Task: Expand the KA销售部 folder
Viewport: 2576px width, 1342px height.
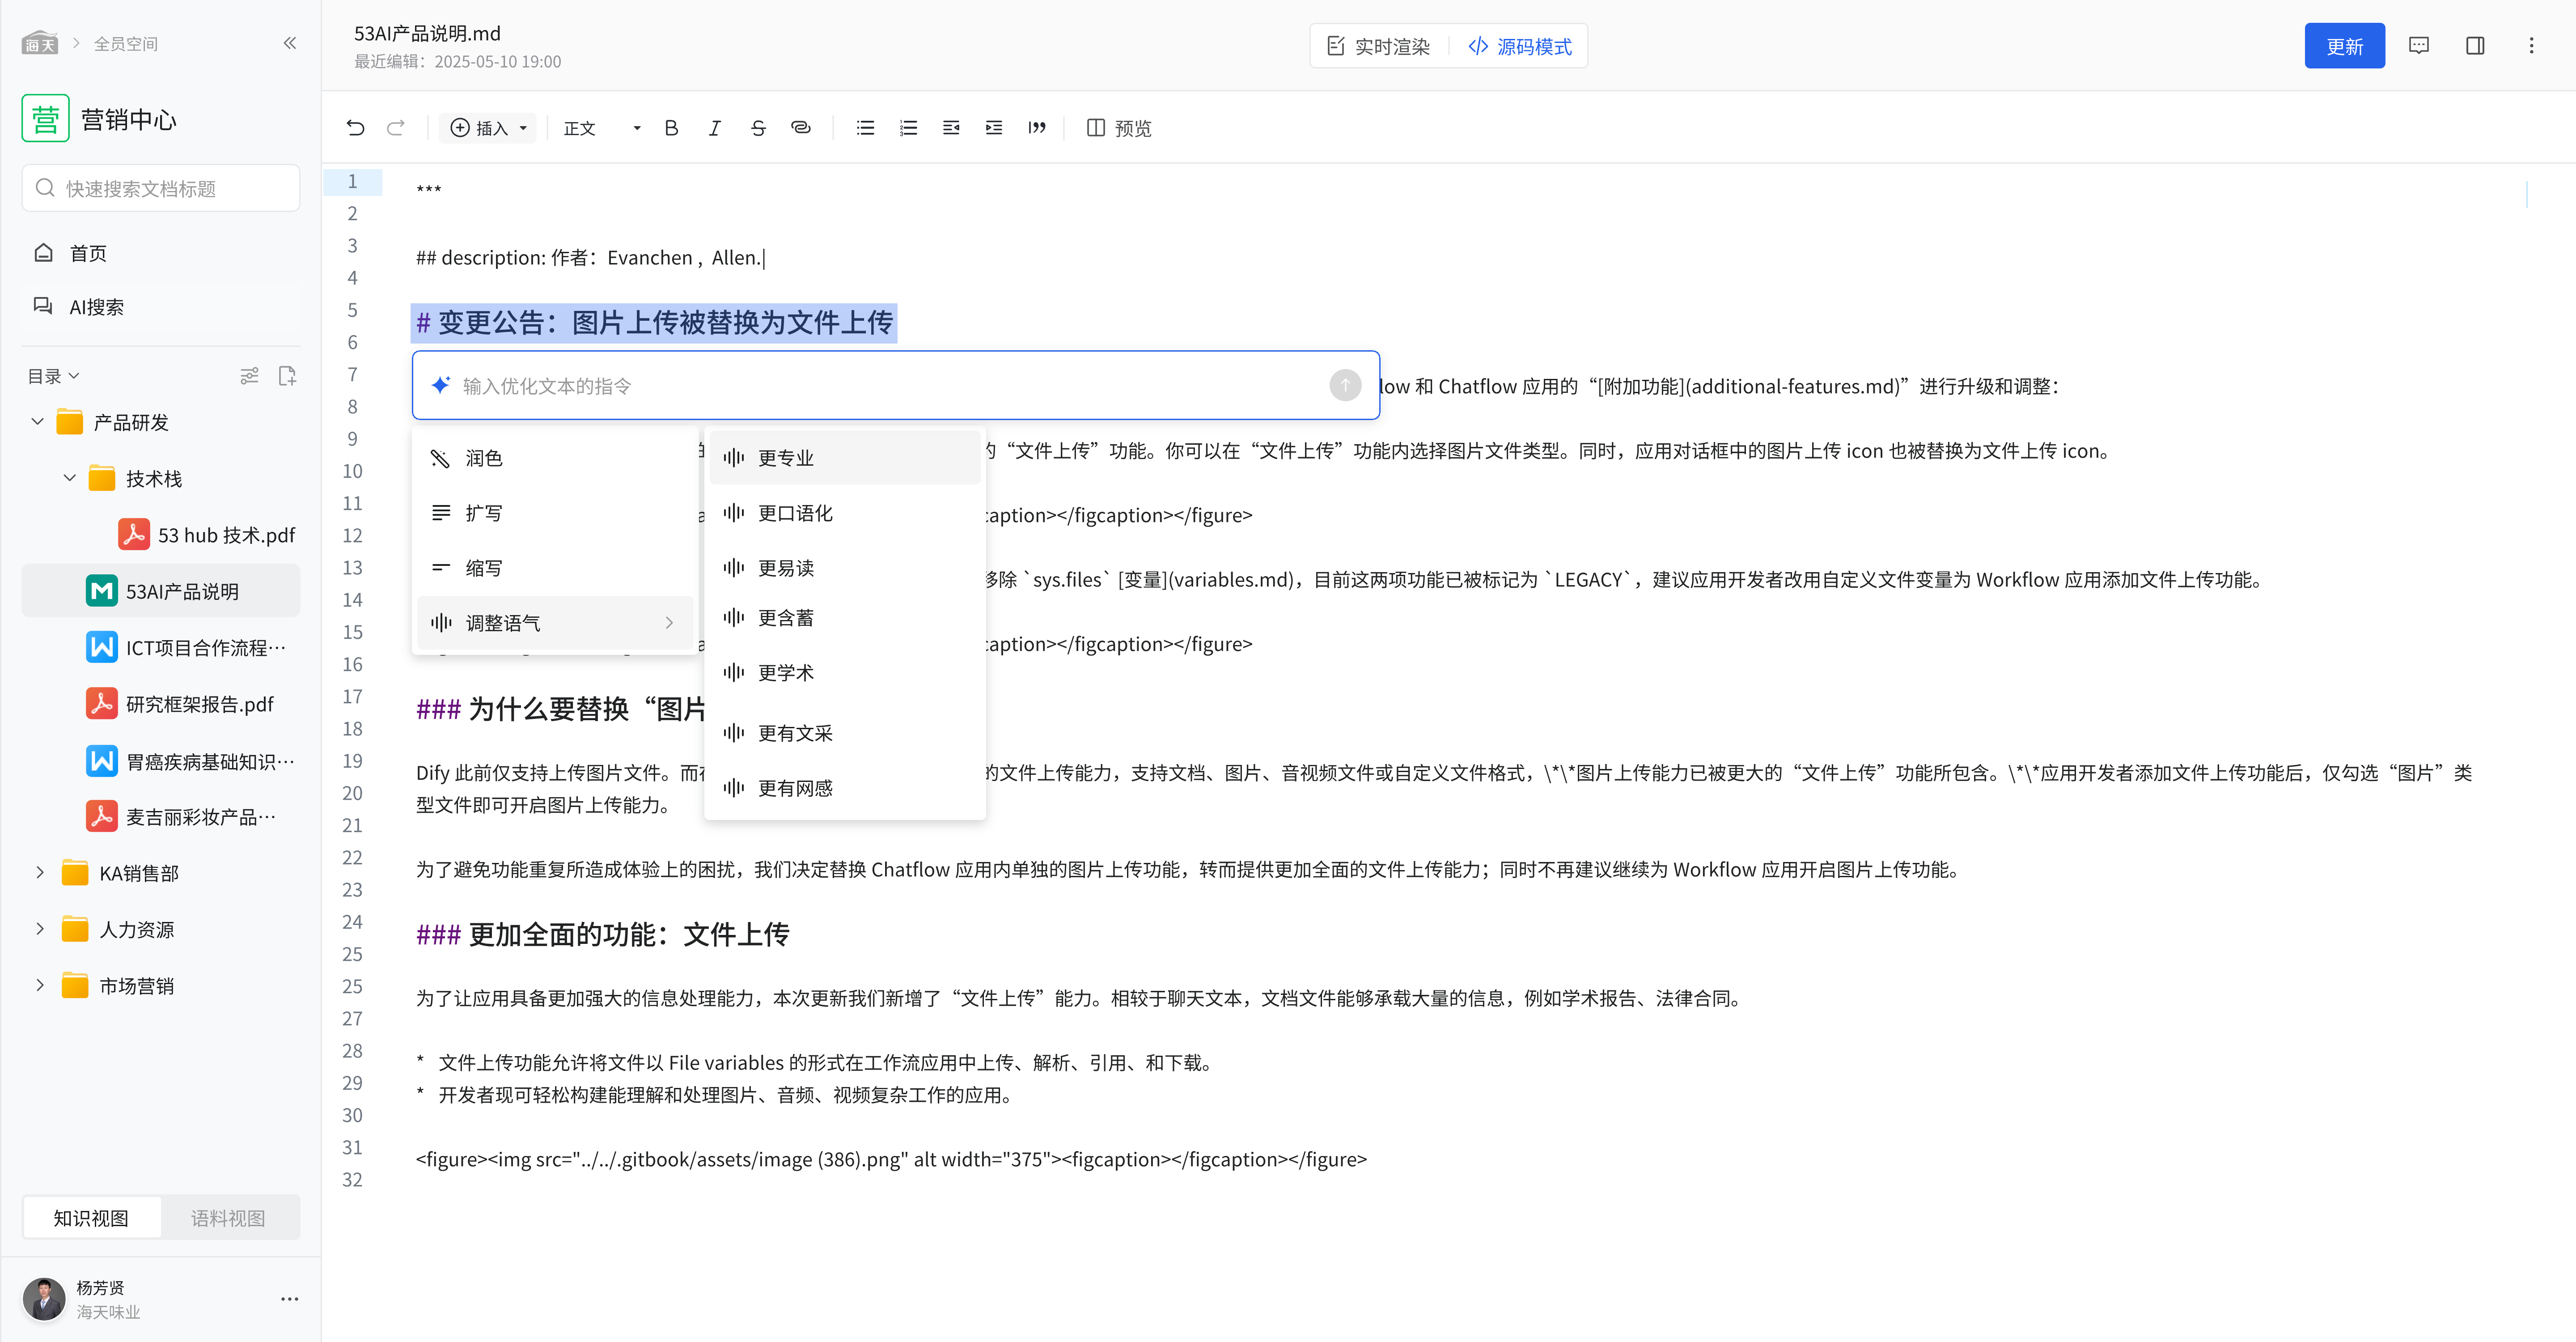Action: 40,873
